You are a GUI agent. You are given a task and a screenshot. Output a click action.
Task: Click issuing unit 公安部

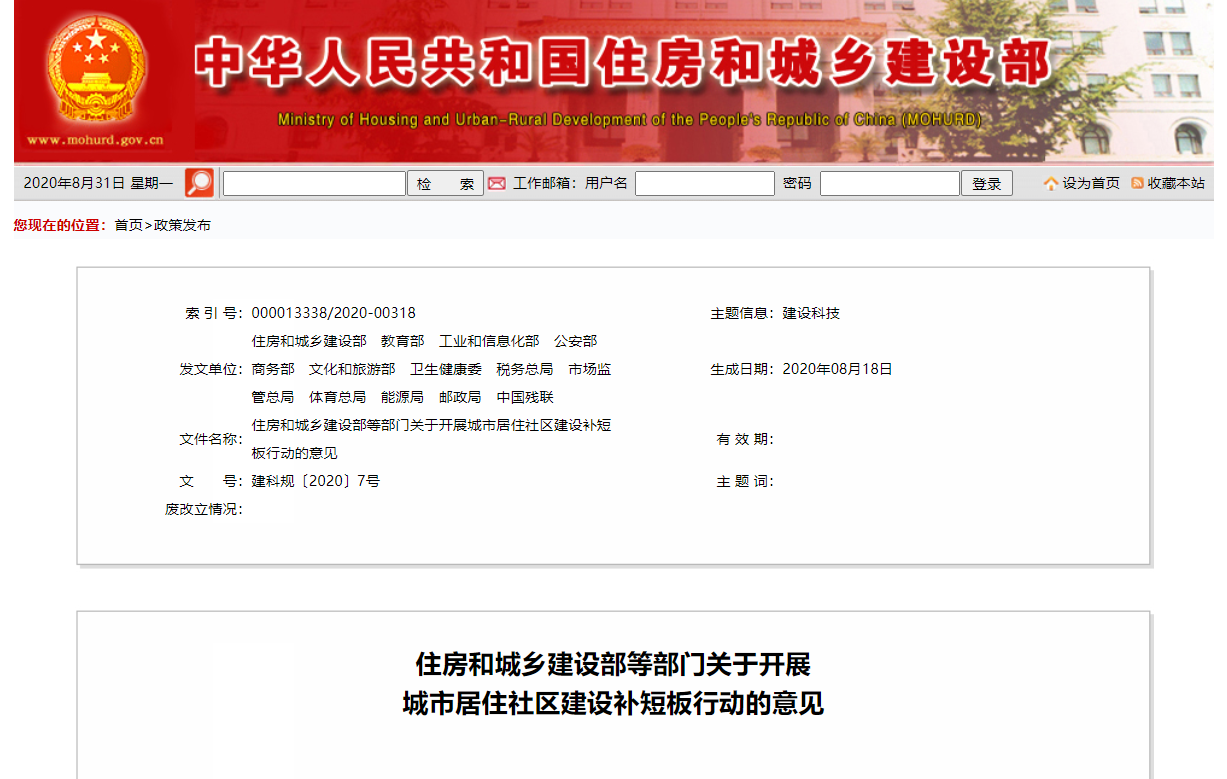point(575,341)
